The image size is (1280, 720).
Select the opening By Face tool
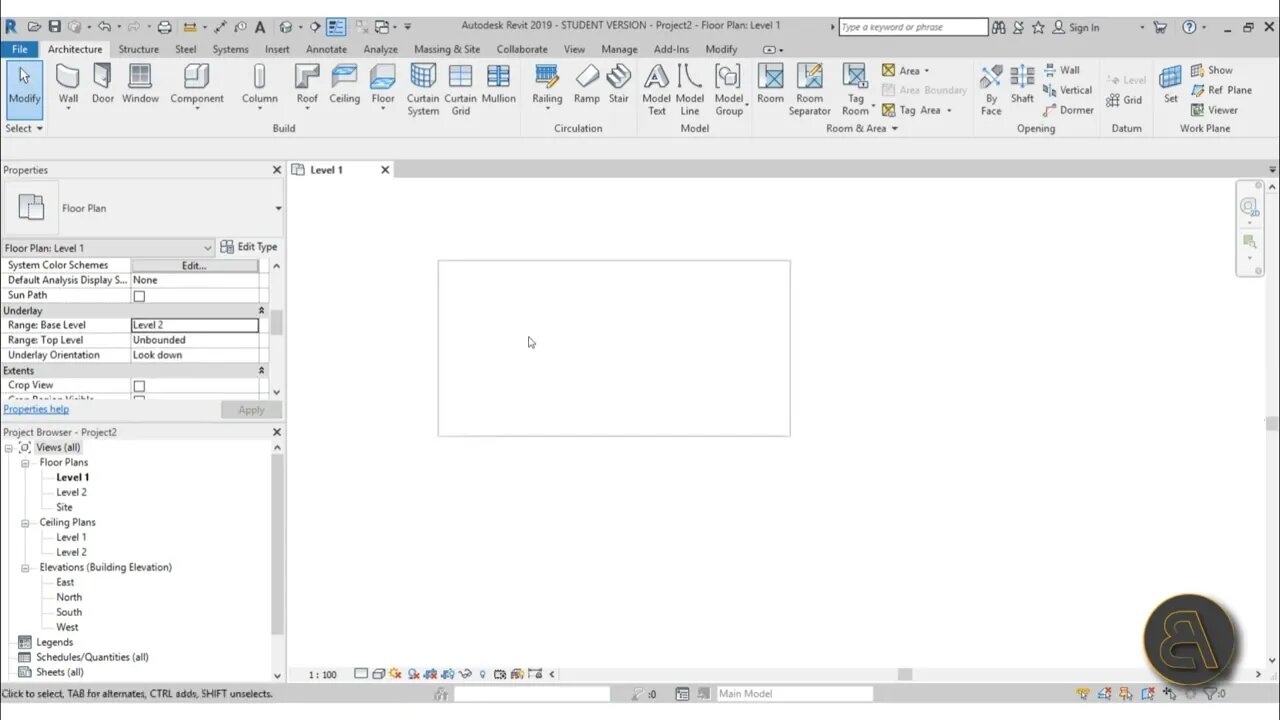pos(991,90)
